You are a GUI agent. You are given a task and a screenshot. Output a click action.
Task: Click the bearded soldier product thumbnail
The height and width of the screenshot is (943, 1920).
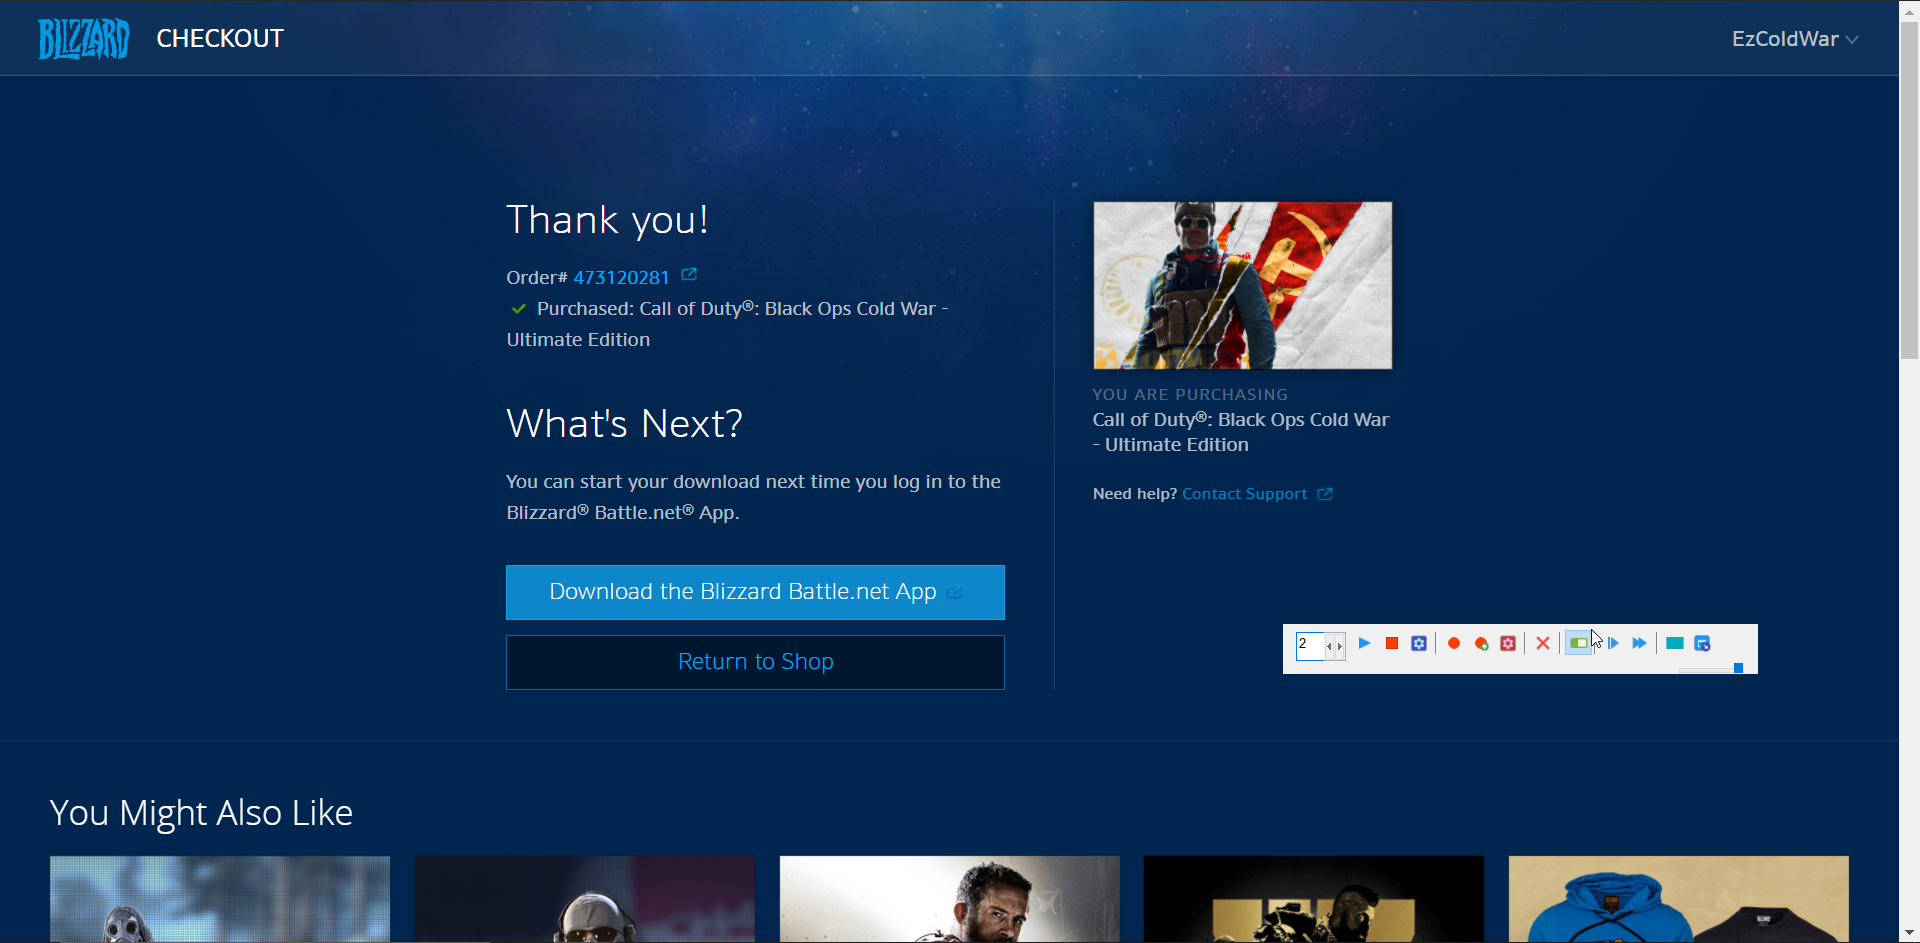click(x=949, y=899)
